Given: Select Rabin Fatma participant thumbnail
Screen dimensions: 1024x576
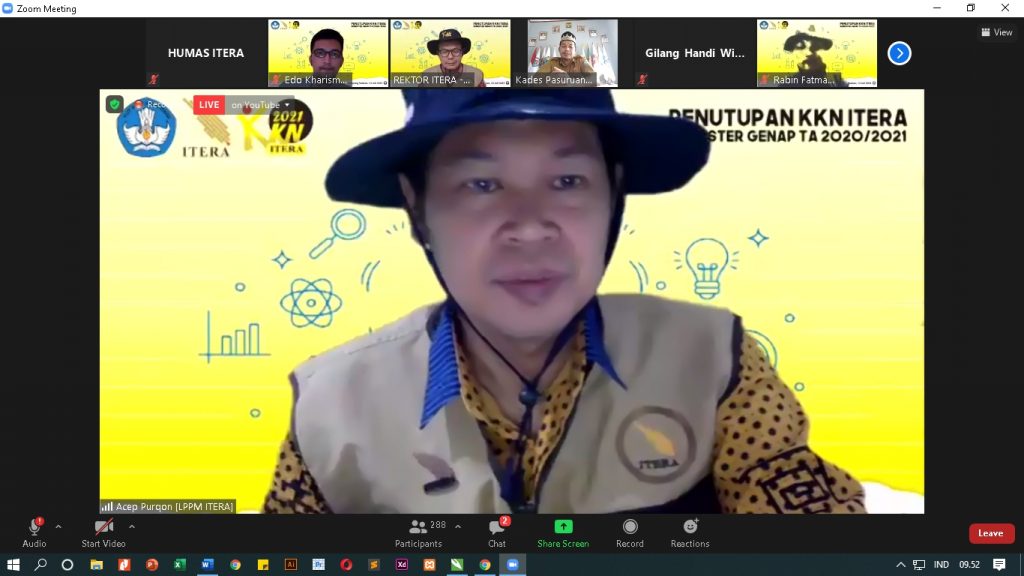Looking at the screenshot, I should [816, 53].
